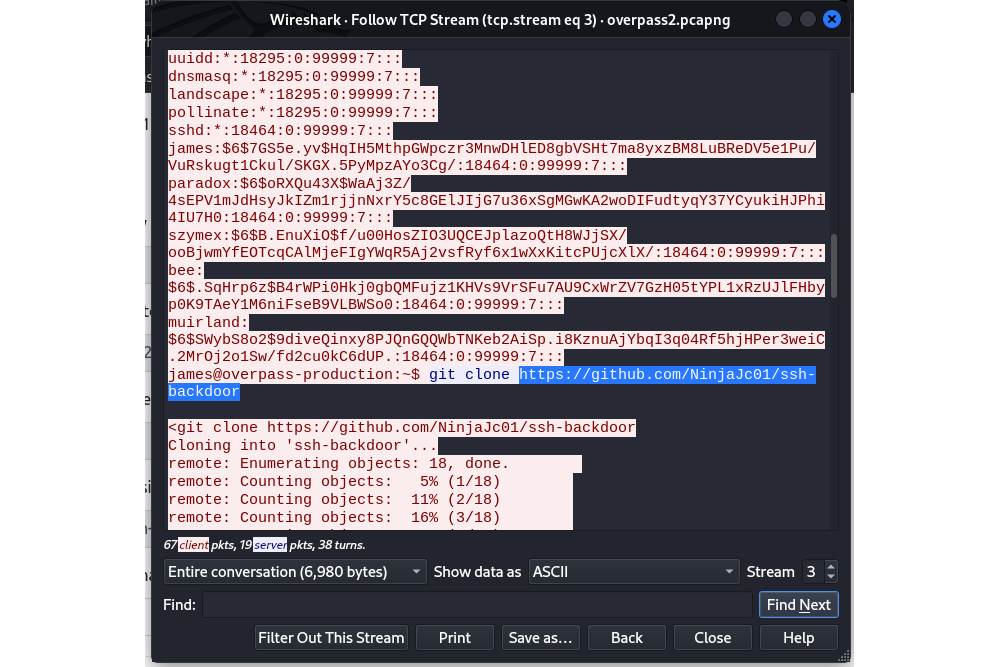Click the Help button
This screenshot has width=1000, height=667.
pos(798,638)
